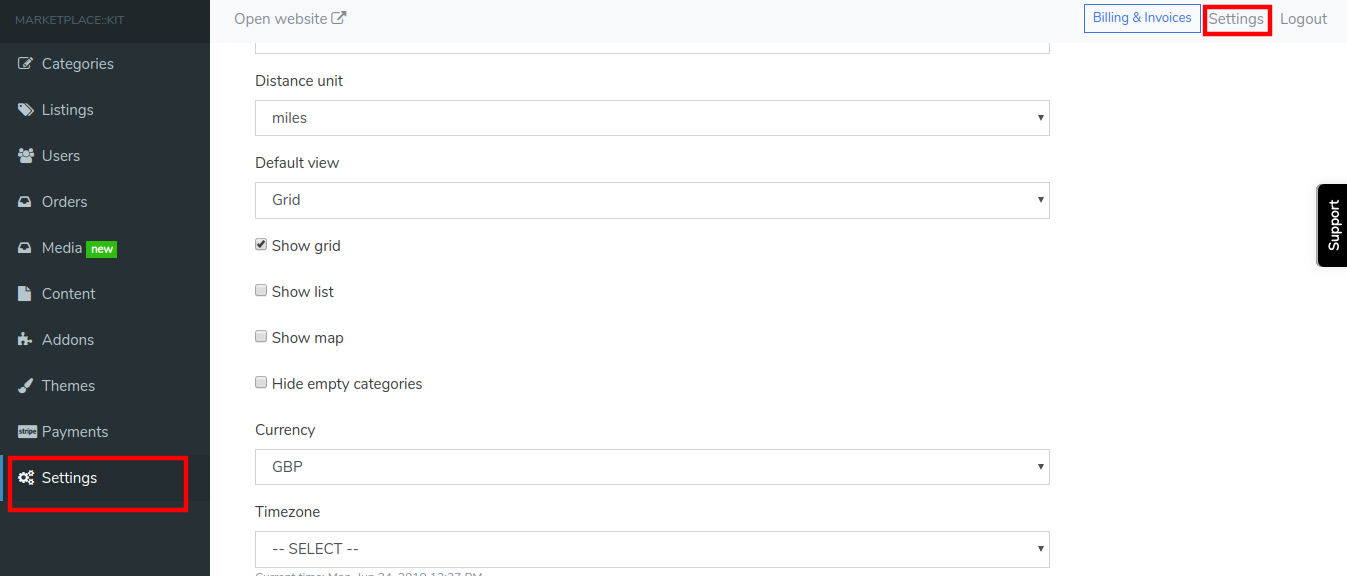Select Content in the sidebar
The width and height of the screenshot is (1347, 576).
pyautogui.click(x=69, y=294)
